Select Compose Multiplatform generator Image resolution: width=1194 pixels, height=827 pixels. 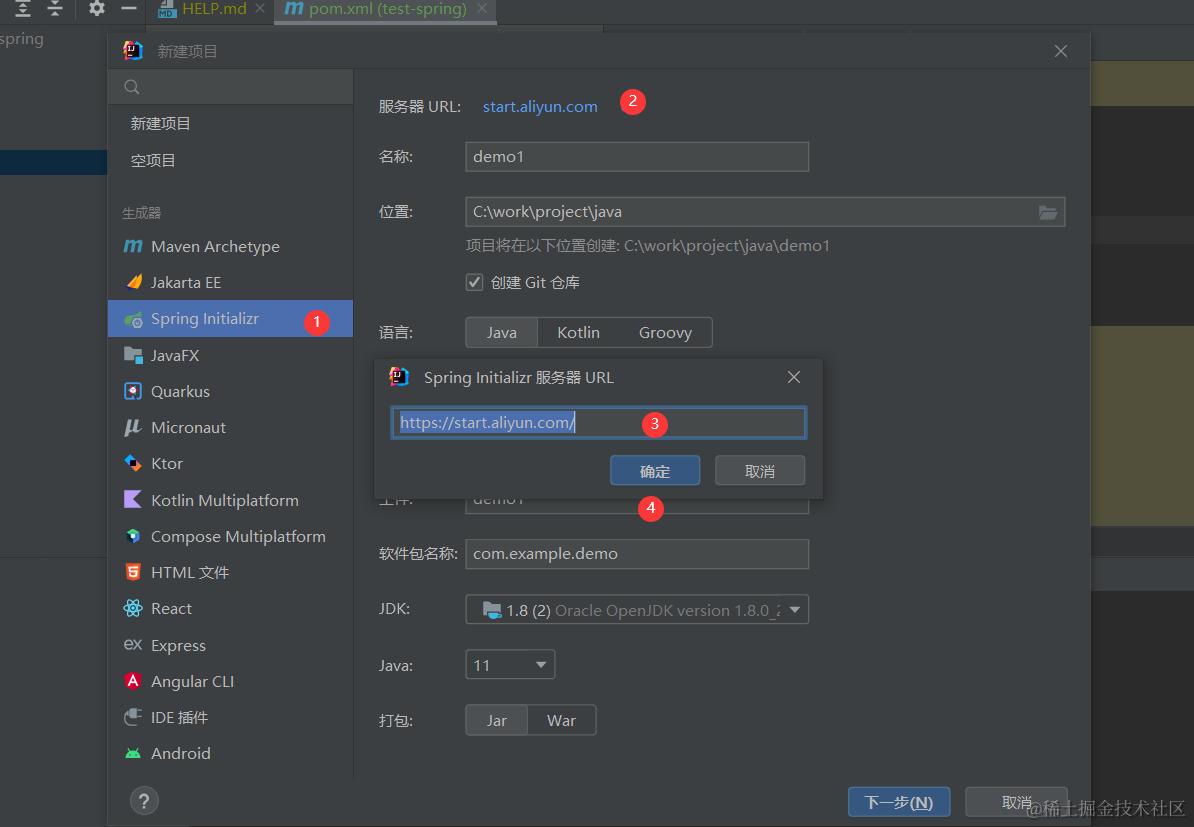click(230, 536)
